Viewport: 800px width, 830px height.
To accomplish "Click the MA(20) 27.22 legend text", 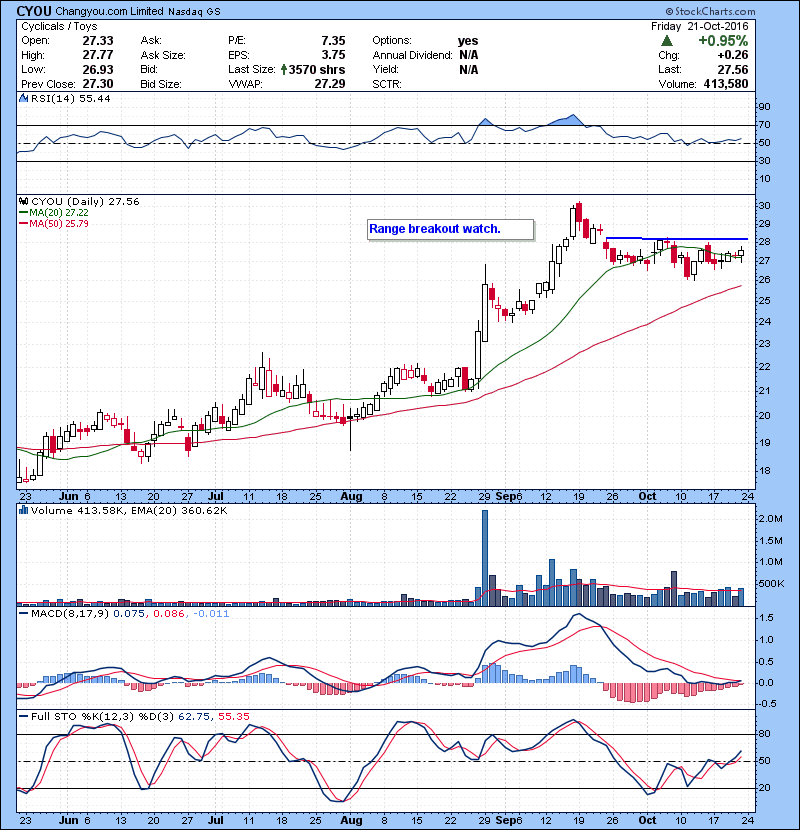I will tap(59, 213).
